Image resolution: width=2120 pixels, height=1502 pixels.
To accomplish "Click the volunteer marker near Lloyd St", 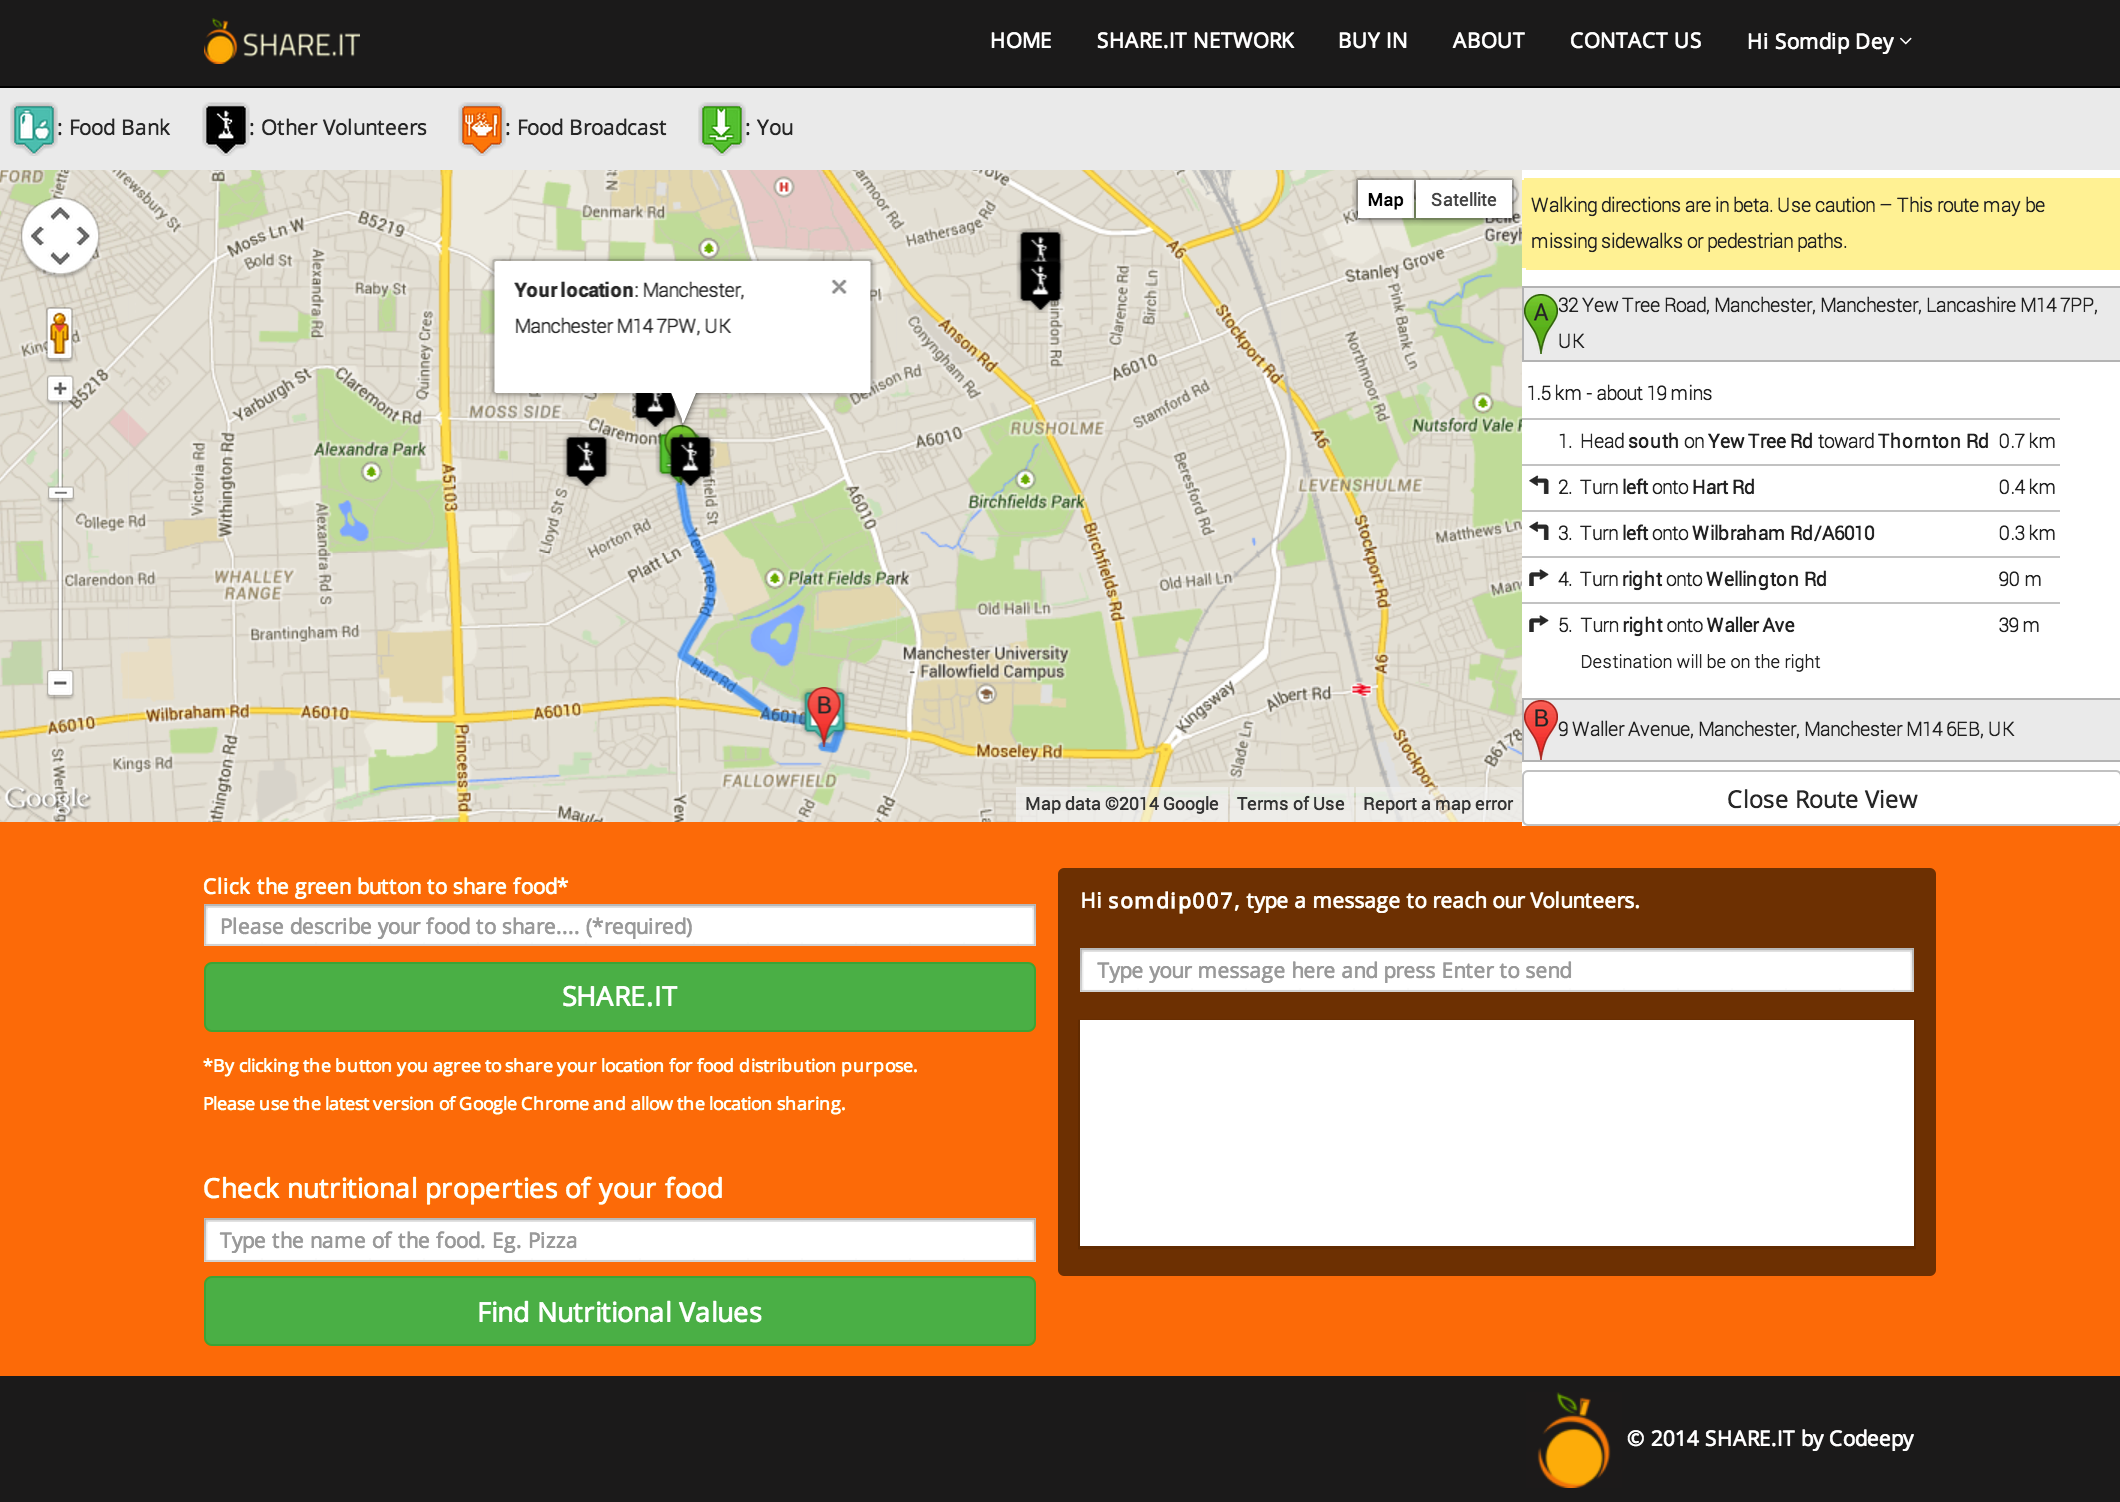I will [x=586, y=458].
